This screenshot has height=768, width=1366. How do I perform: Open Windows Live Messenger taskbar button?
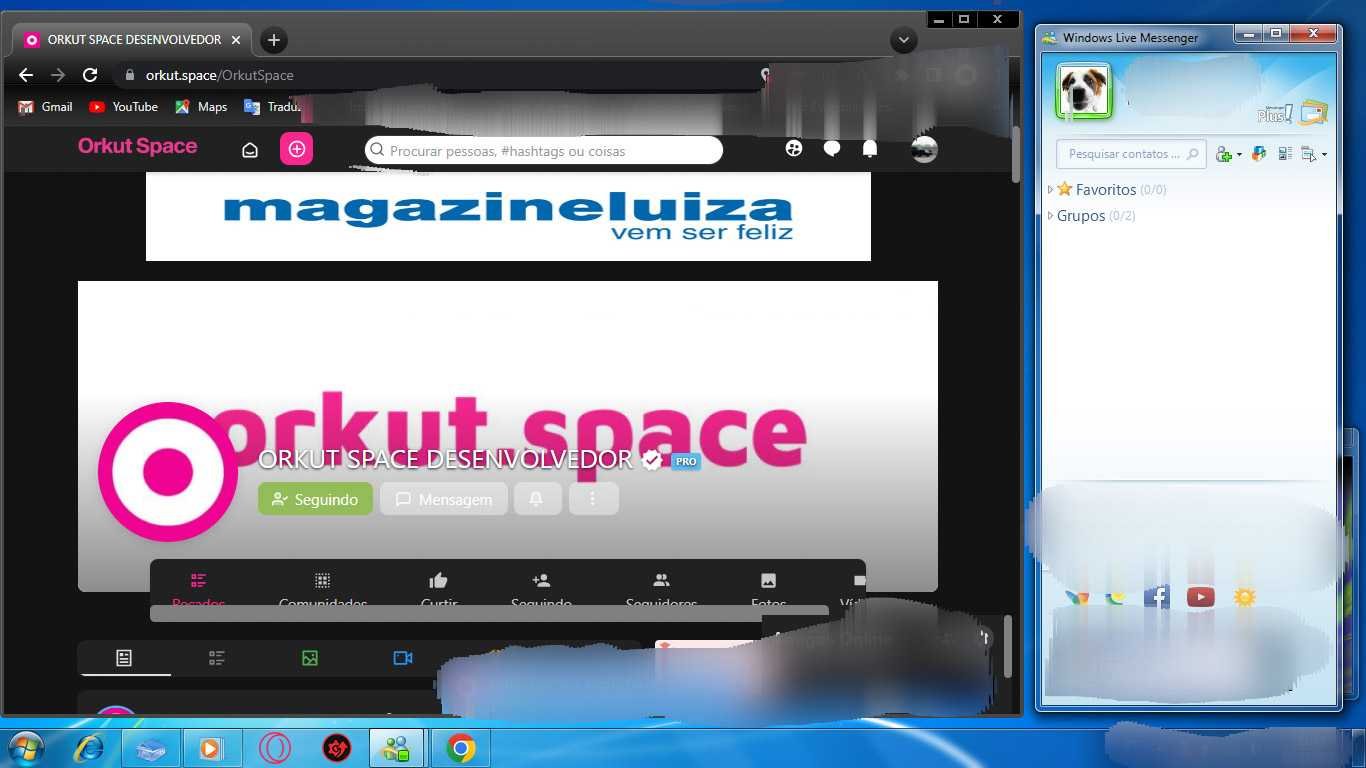pyautogui.click(x=397, y=748)
